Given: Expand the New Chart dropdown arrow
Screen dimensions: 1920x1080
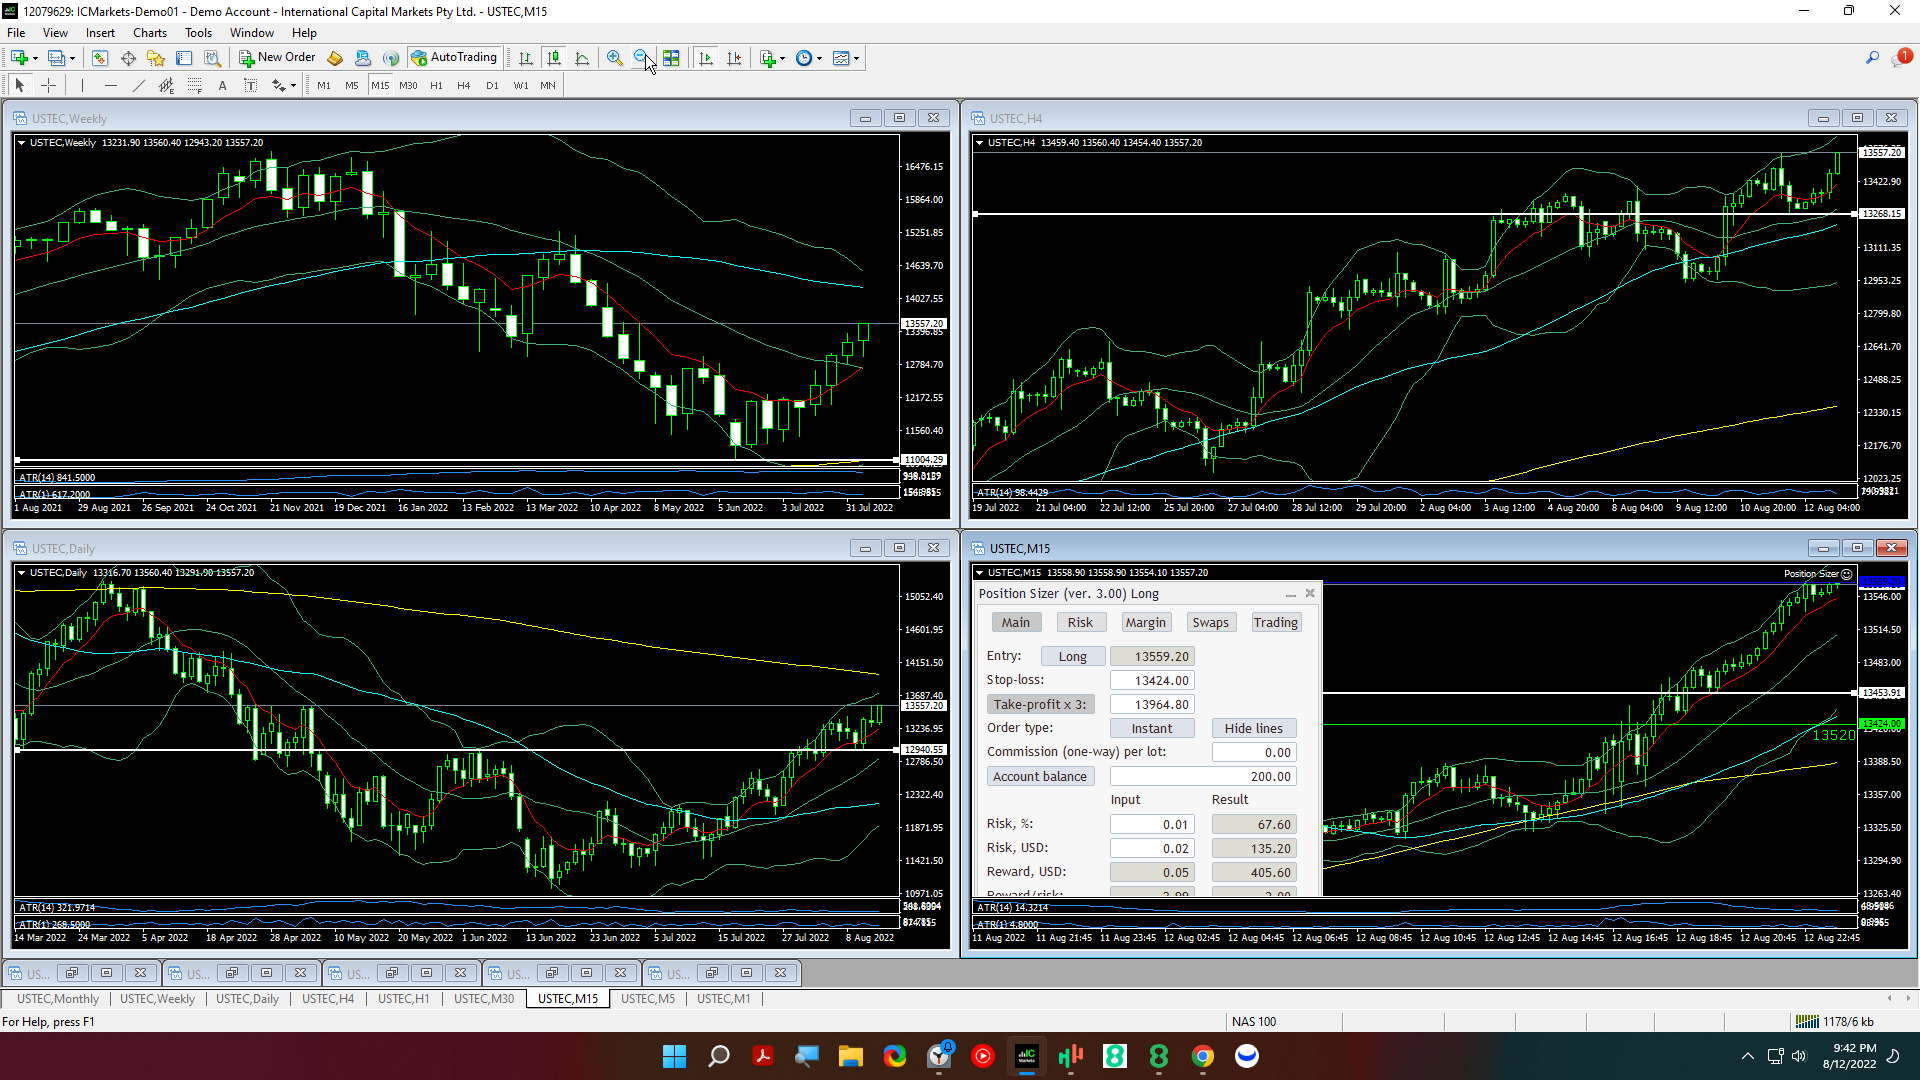Looking at the screenshot, I should (35, 59).
